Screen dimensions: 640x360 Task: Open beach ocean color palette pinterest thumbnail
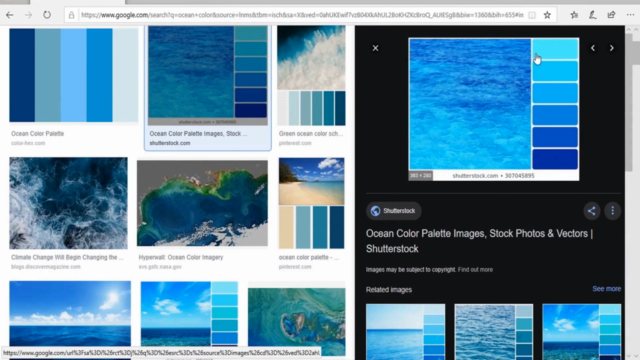tap(311, 203)
